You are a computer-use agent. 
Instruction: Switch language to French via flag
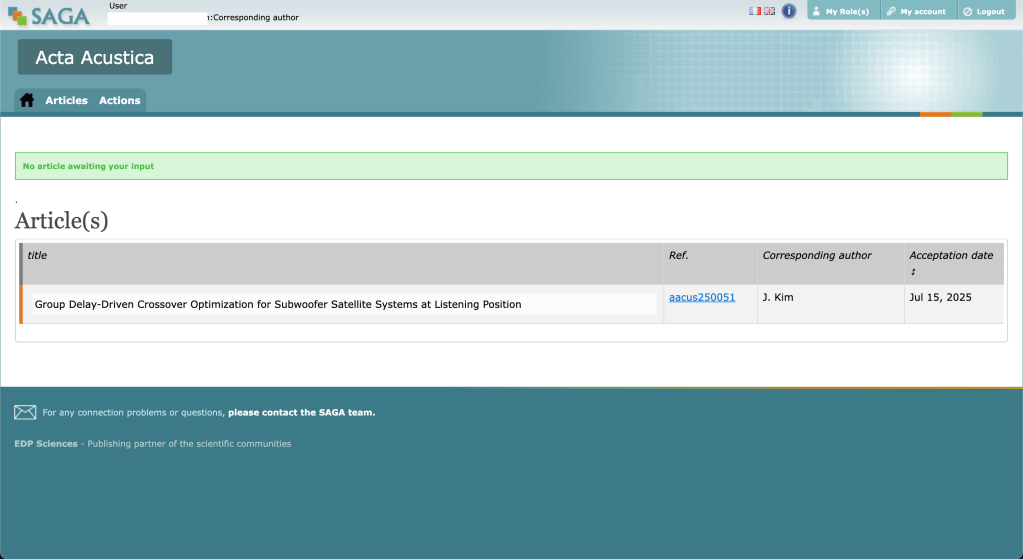pyautogui.click(x=755, y=11)
